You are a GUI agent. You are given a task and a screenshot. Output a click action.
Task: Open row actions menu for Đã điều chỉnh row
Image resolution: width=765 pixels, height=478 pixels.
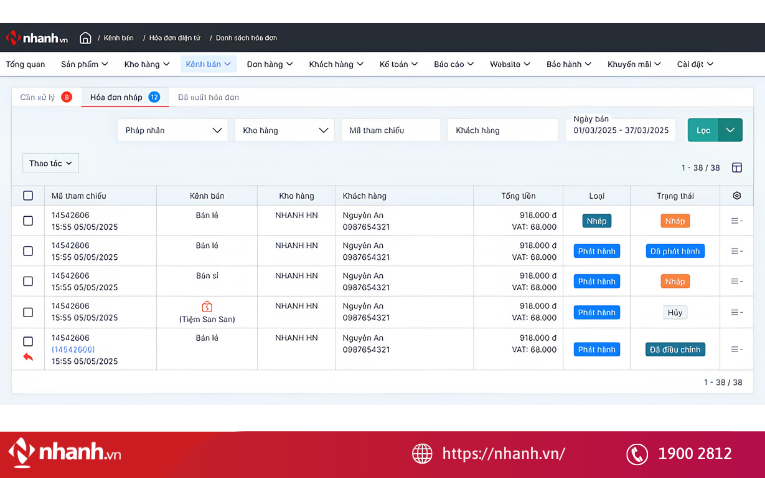(737, 349)
